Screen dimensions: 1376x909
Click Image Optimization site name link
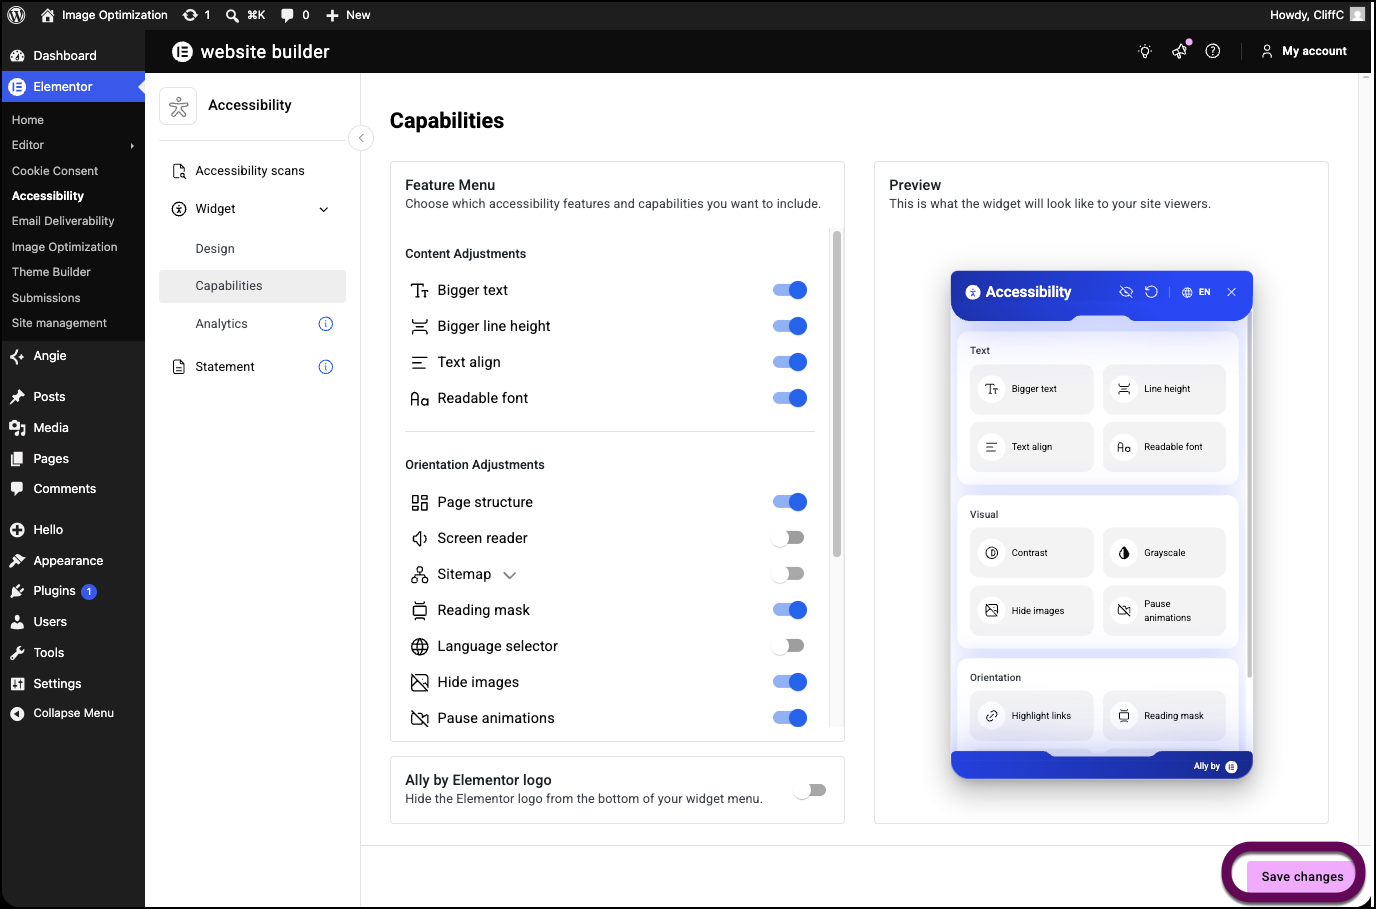point(104,15)
